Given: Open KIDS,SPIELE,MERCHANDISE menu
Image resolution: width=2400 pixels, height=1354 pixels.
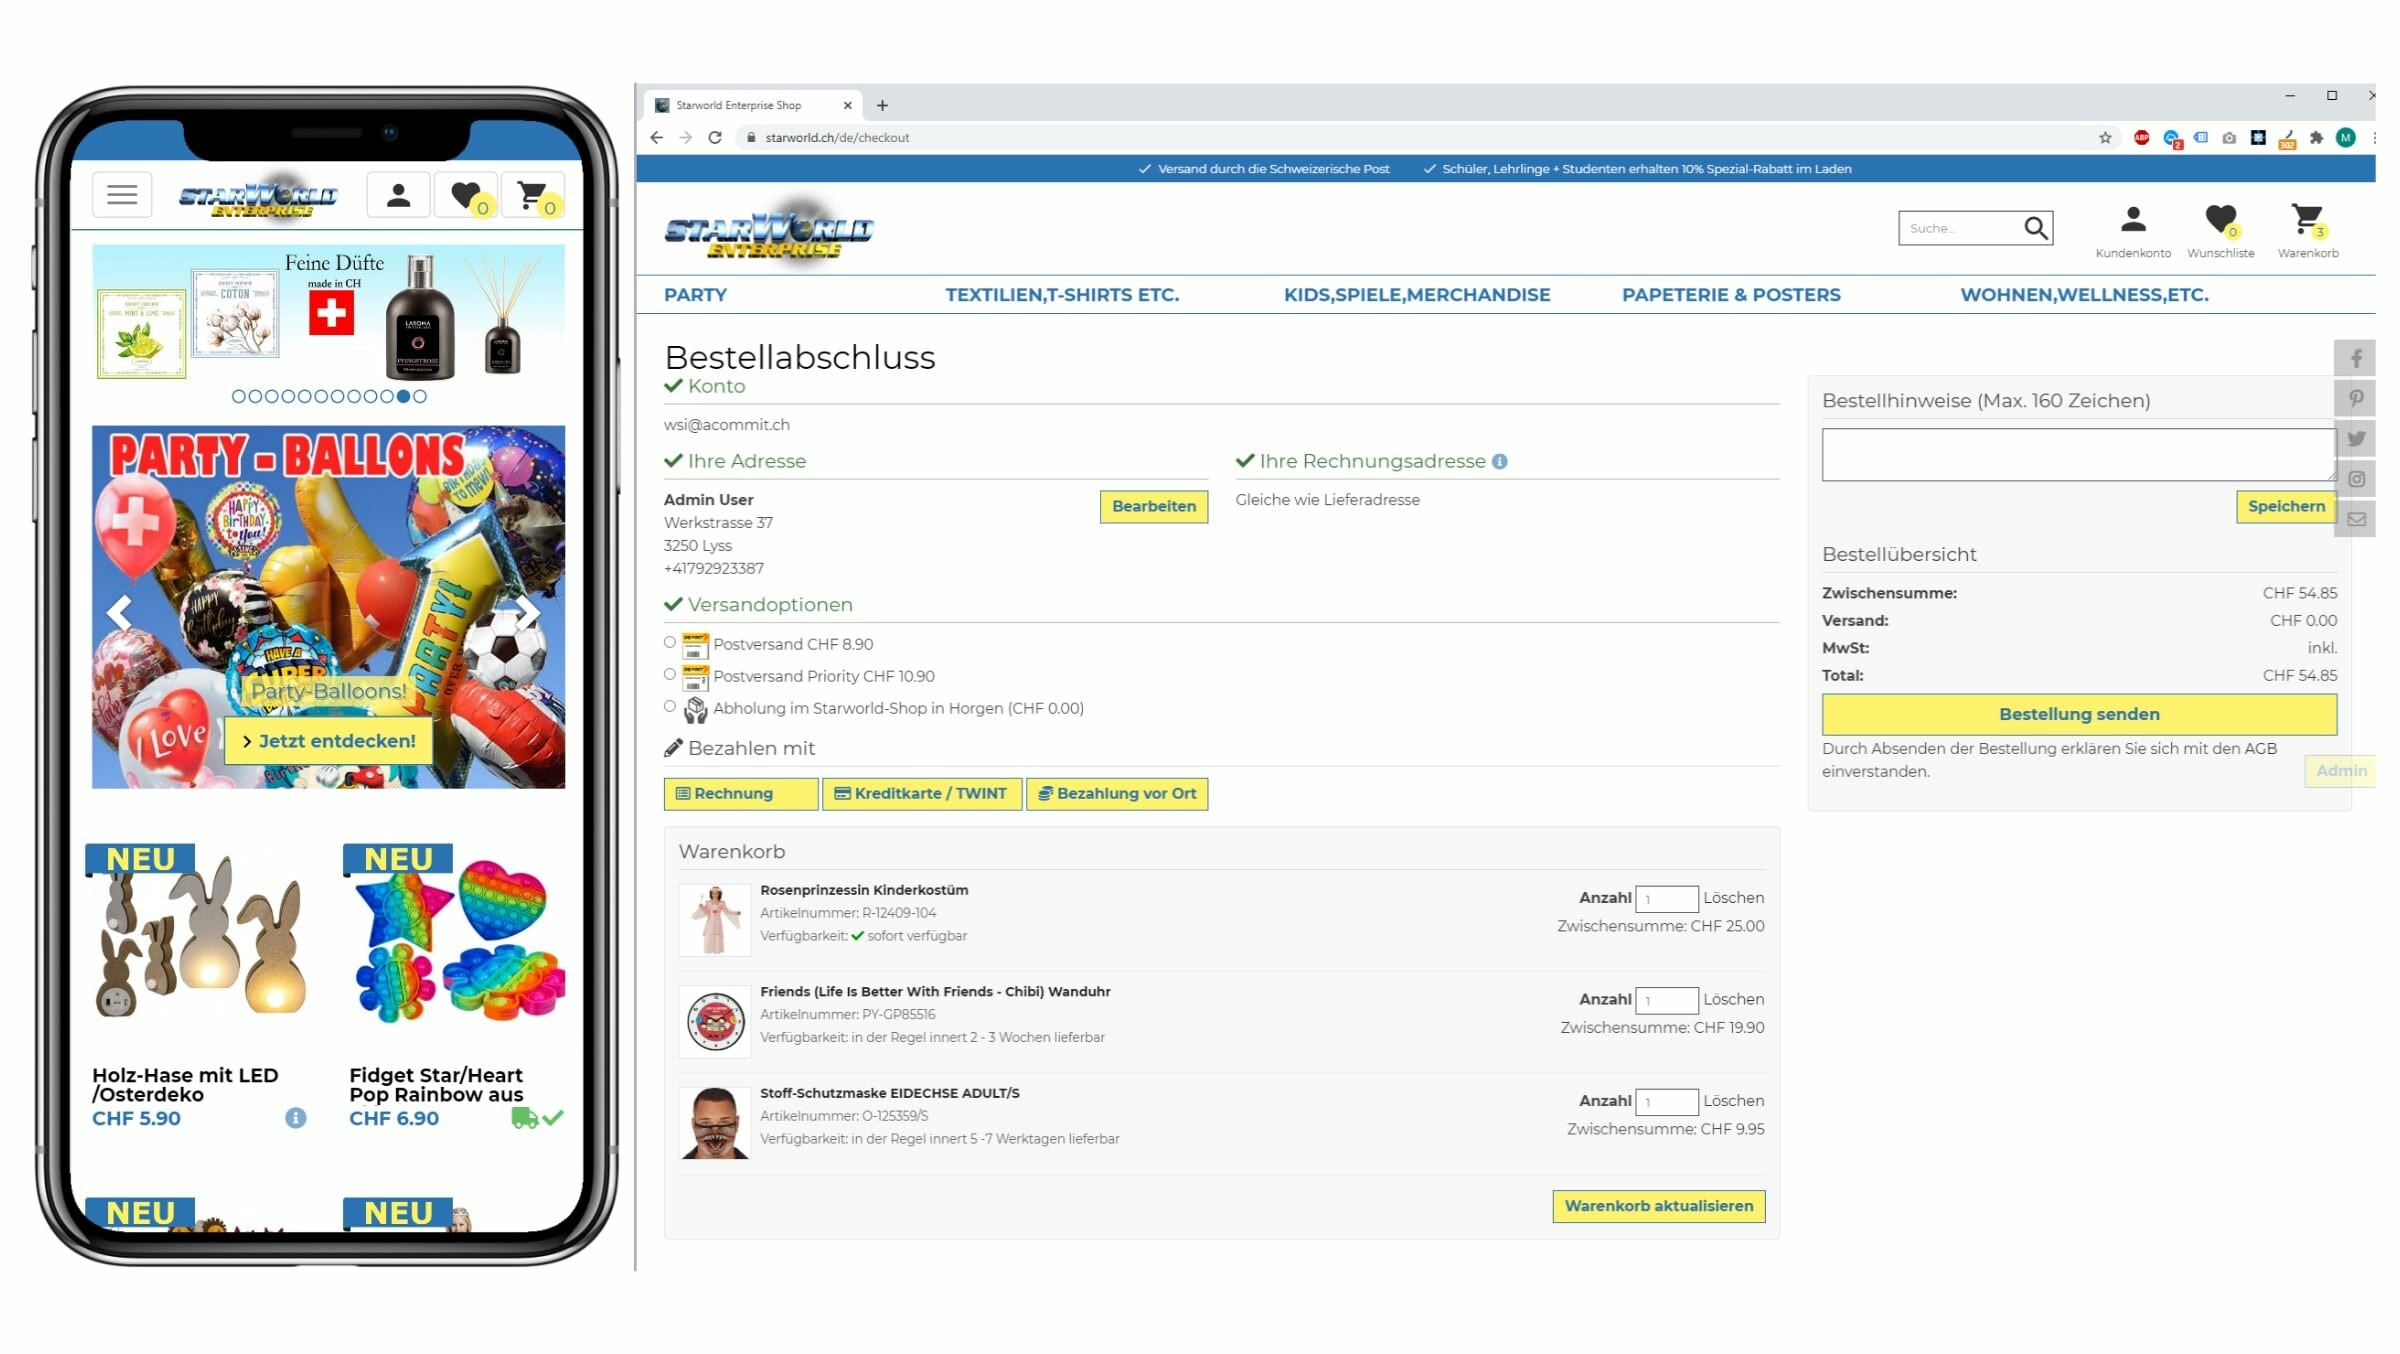Looking at the screenshot, I should click(1417, 295).
